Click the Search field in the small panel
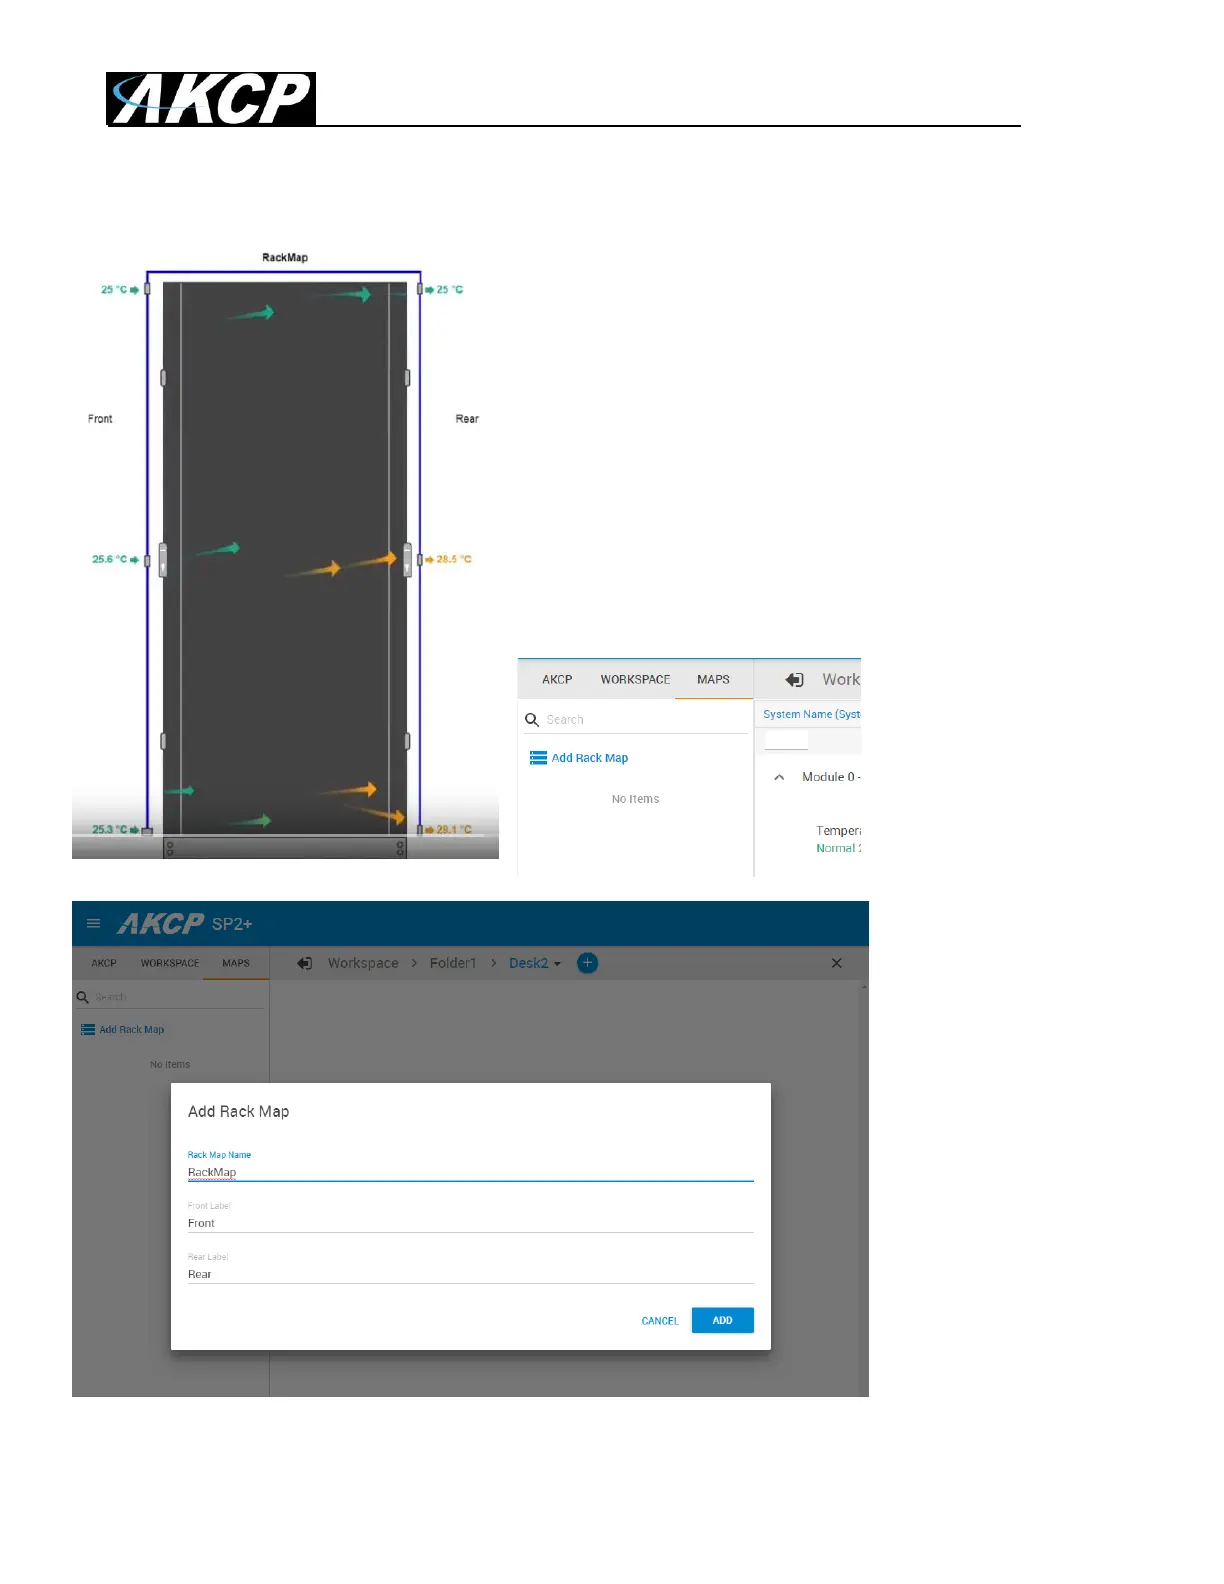1224x1584 pixels. [x=645, y=720]
